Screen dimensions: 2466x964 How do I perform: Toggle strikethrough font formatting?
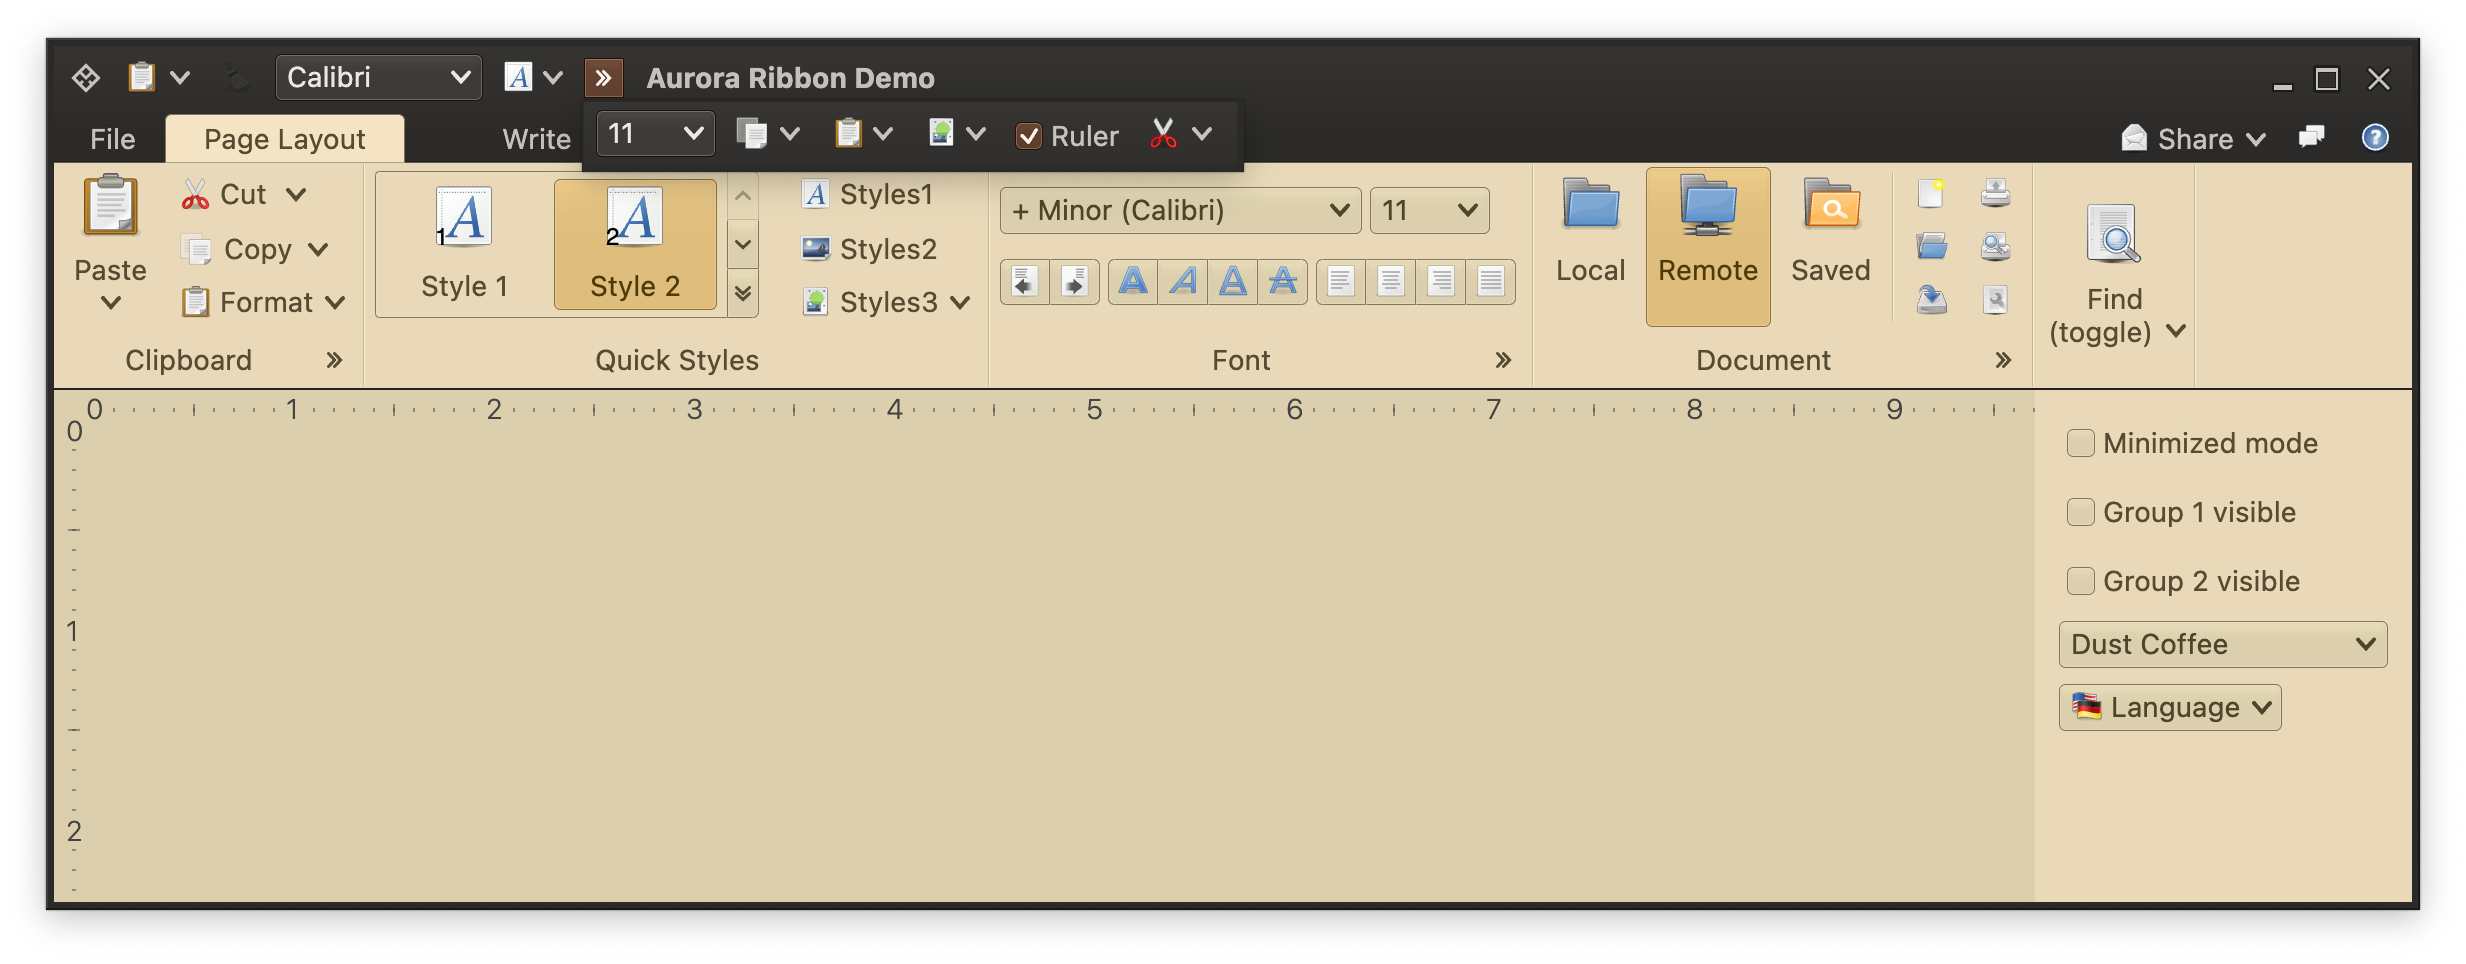(x=1283, y=281)
